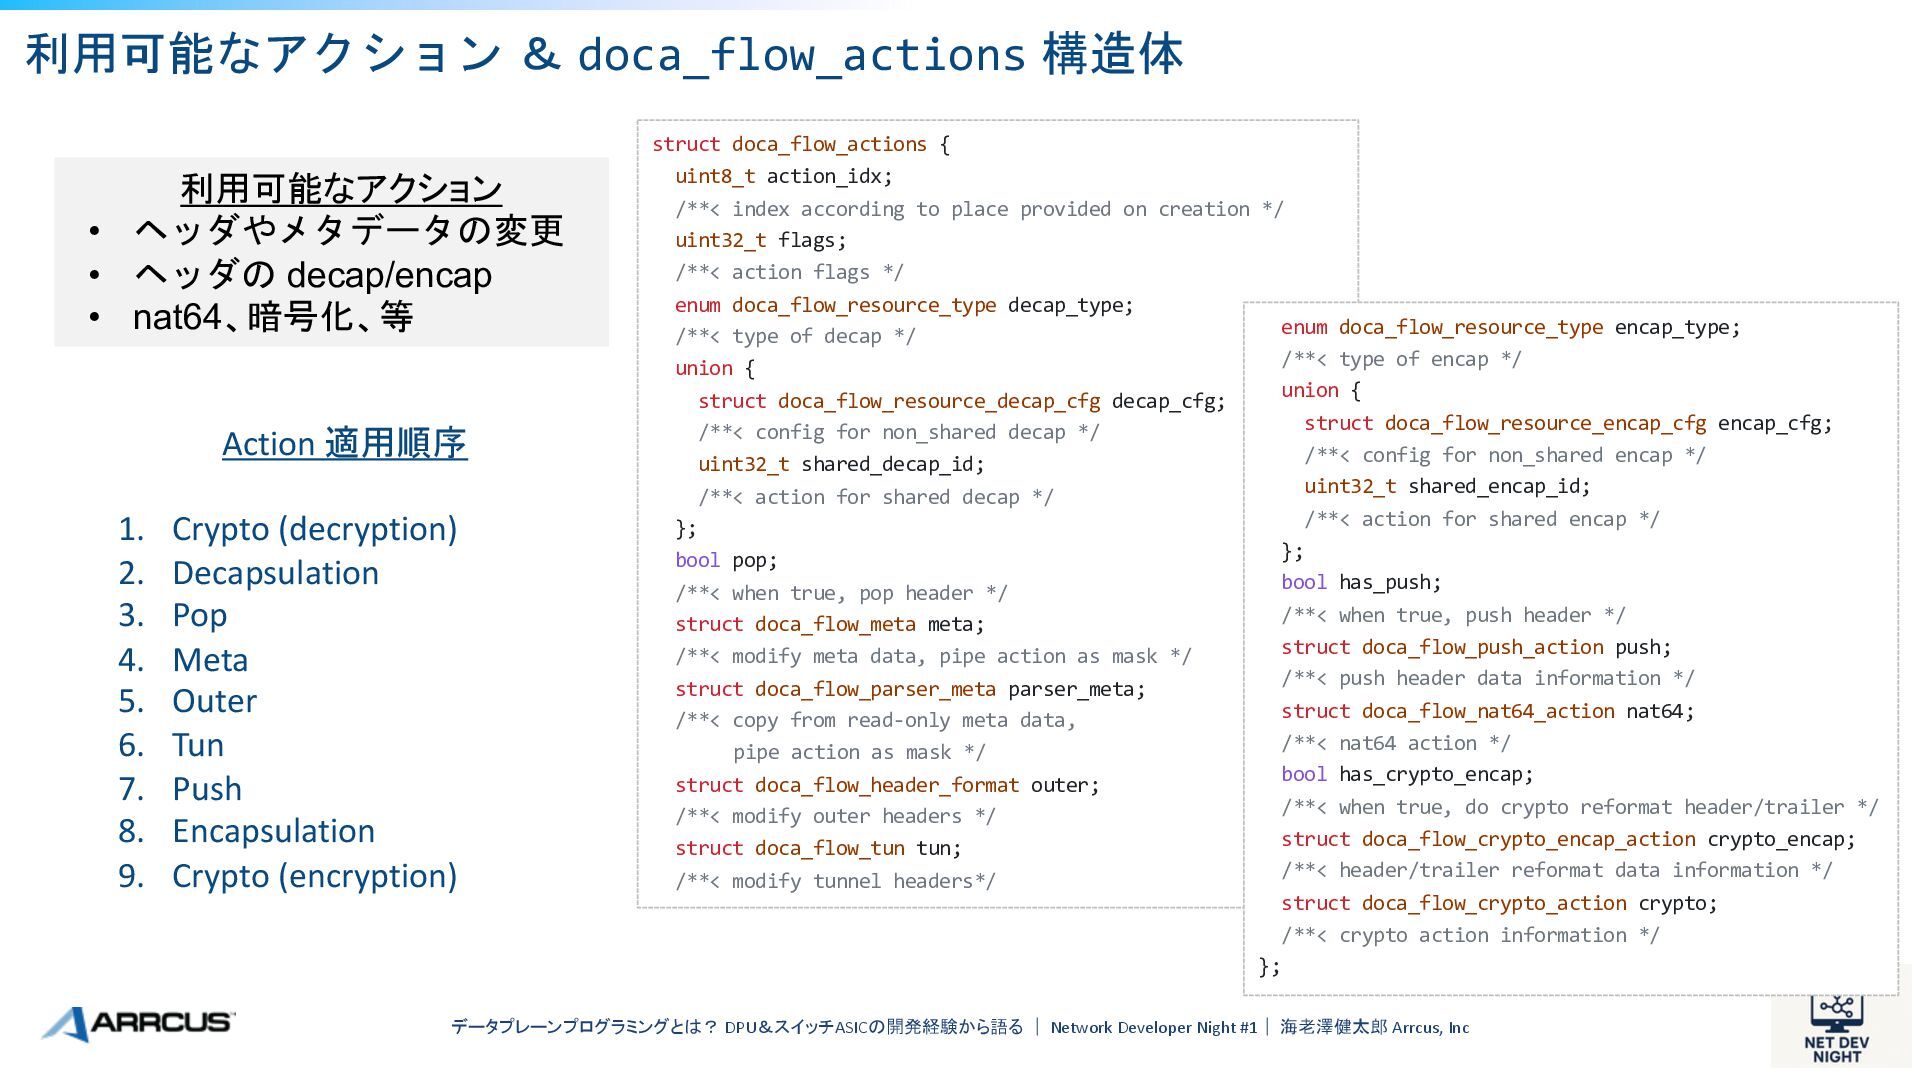Click the Pop list item
1920x1080 pixels.
point(199,615)
